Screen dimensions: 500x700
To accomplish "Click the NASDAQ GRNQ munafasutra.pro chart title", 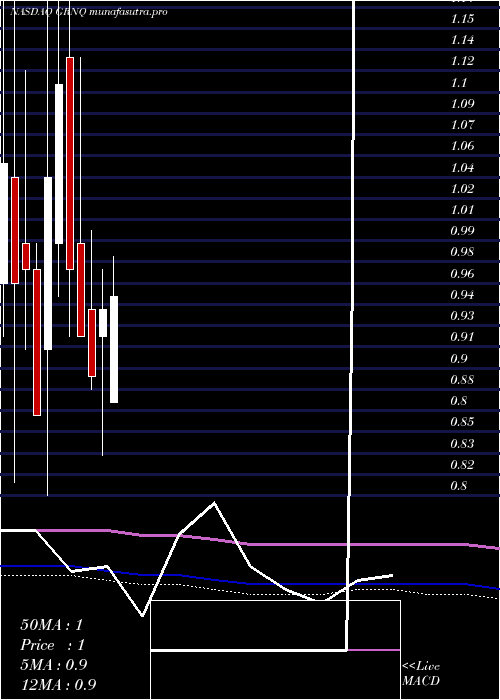I will point(89,12).
